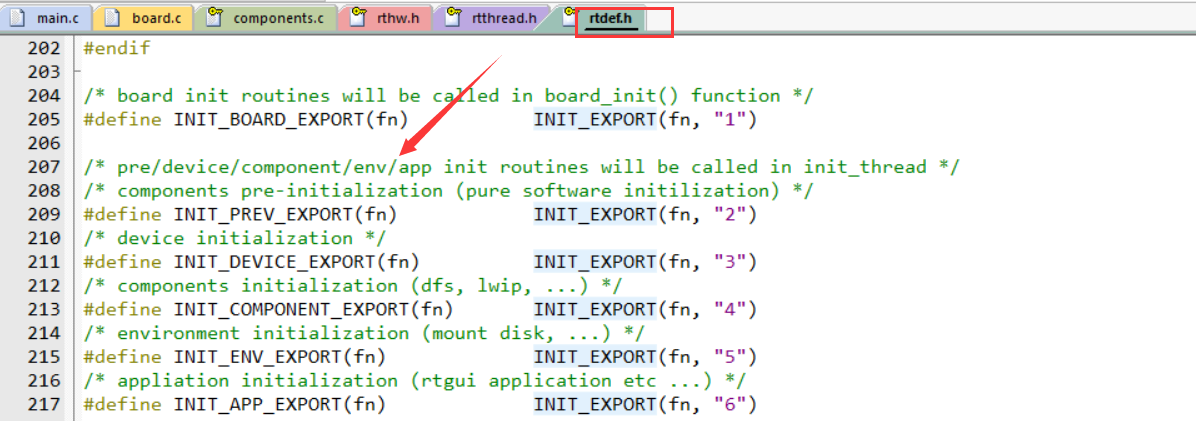Click the "5" string literal
The image size is (1196, 421).
(729, 357)
